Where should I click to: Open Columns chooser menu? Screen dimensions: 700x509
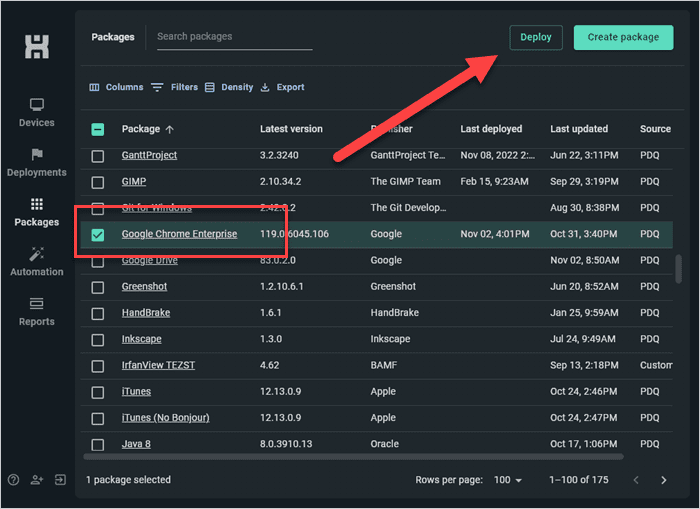(x=116, y=87)
